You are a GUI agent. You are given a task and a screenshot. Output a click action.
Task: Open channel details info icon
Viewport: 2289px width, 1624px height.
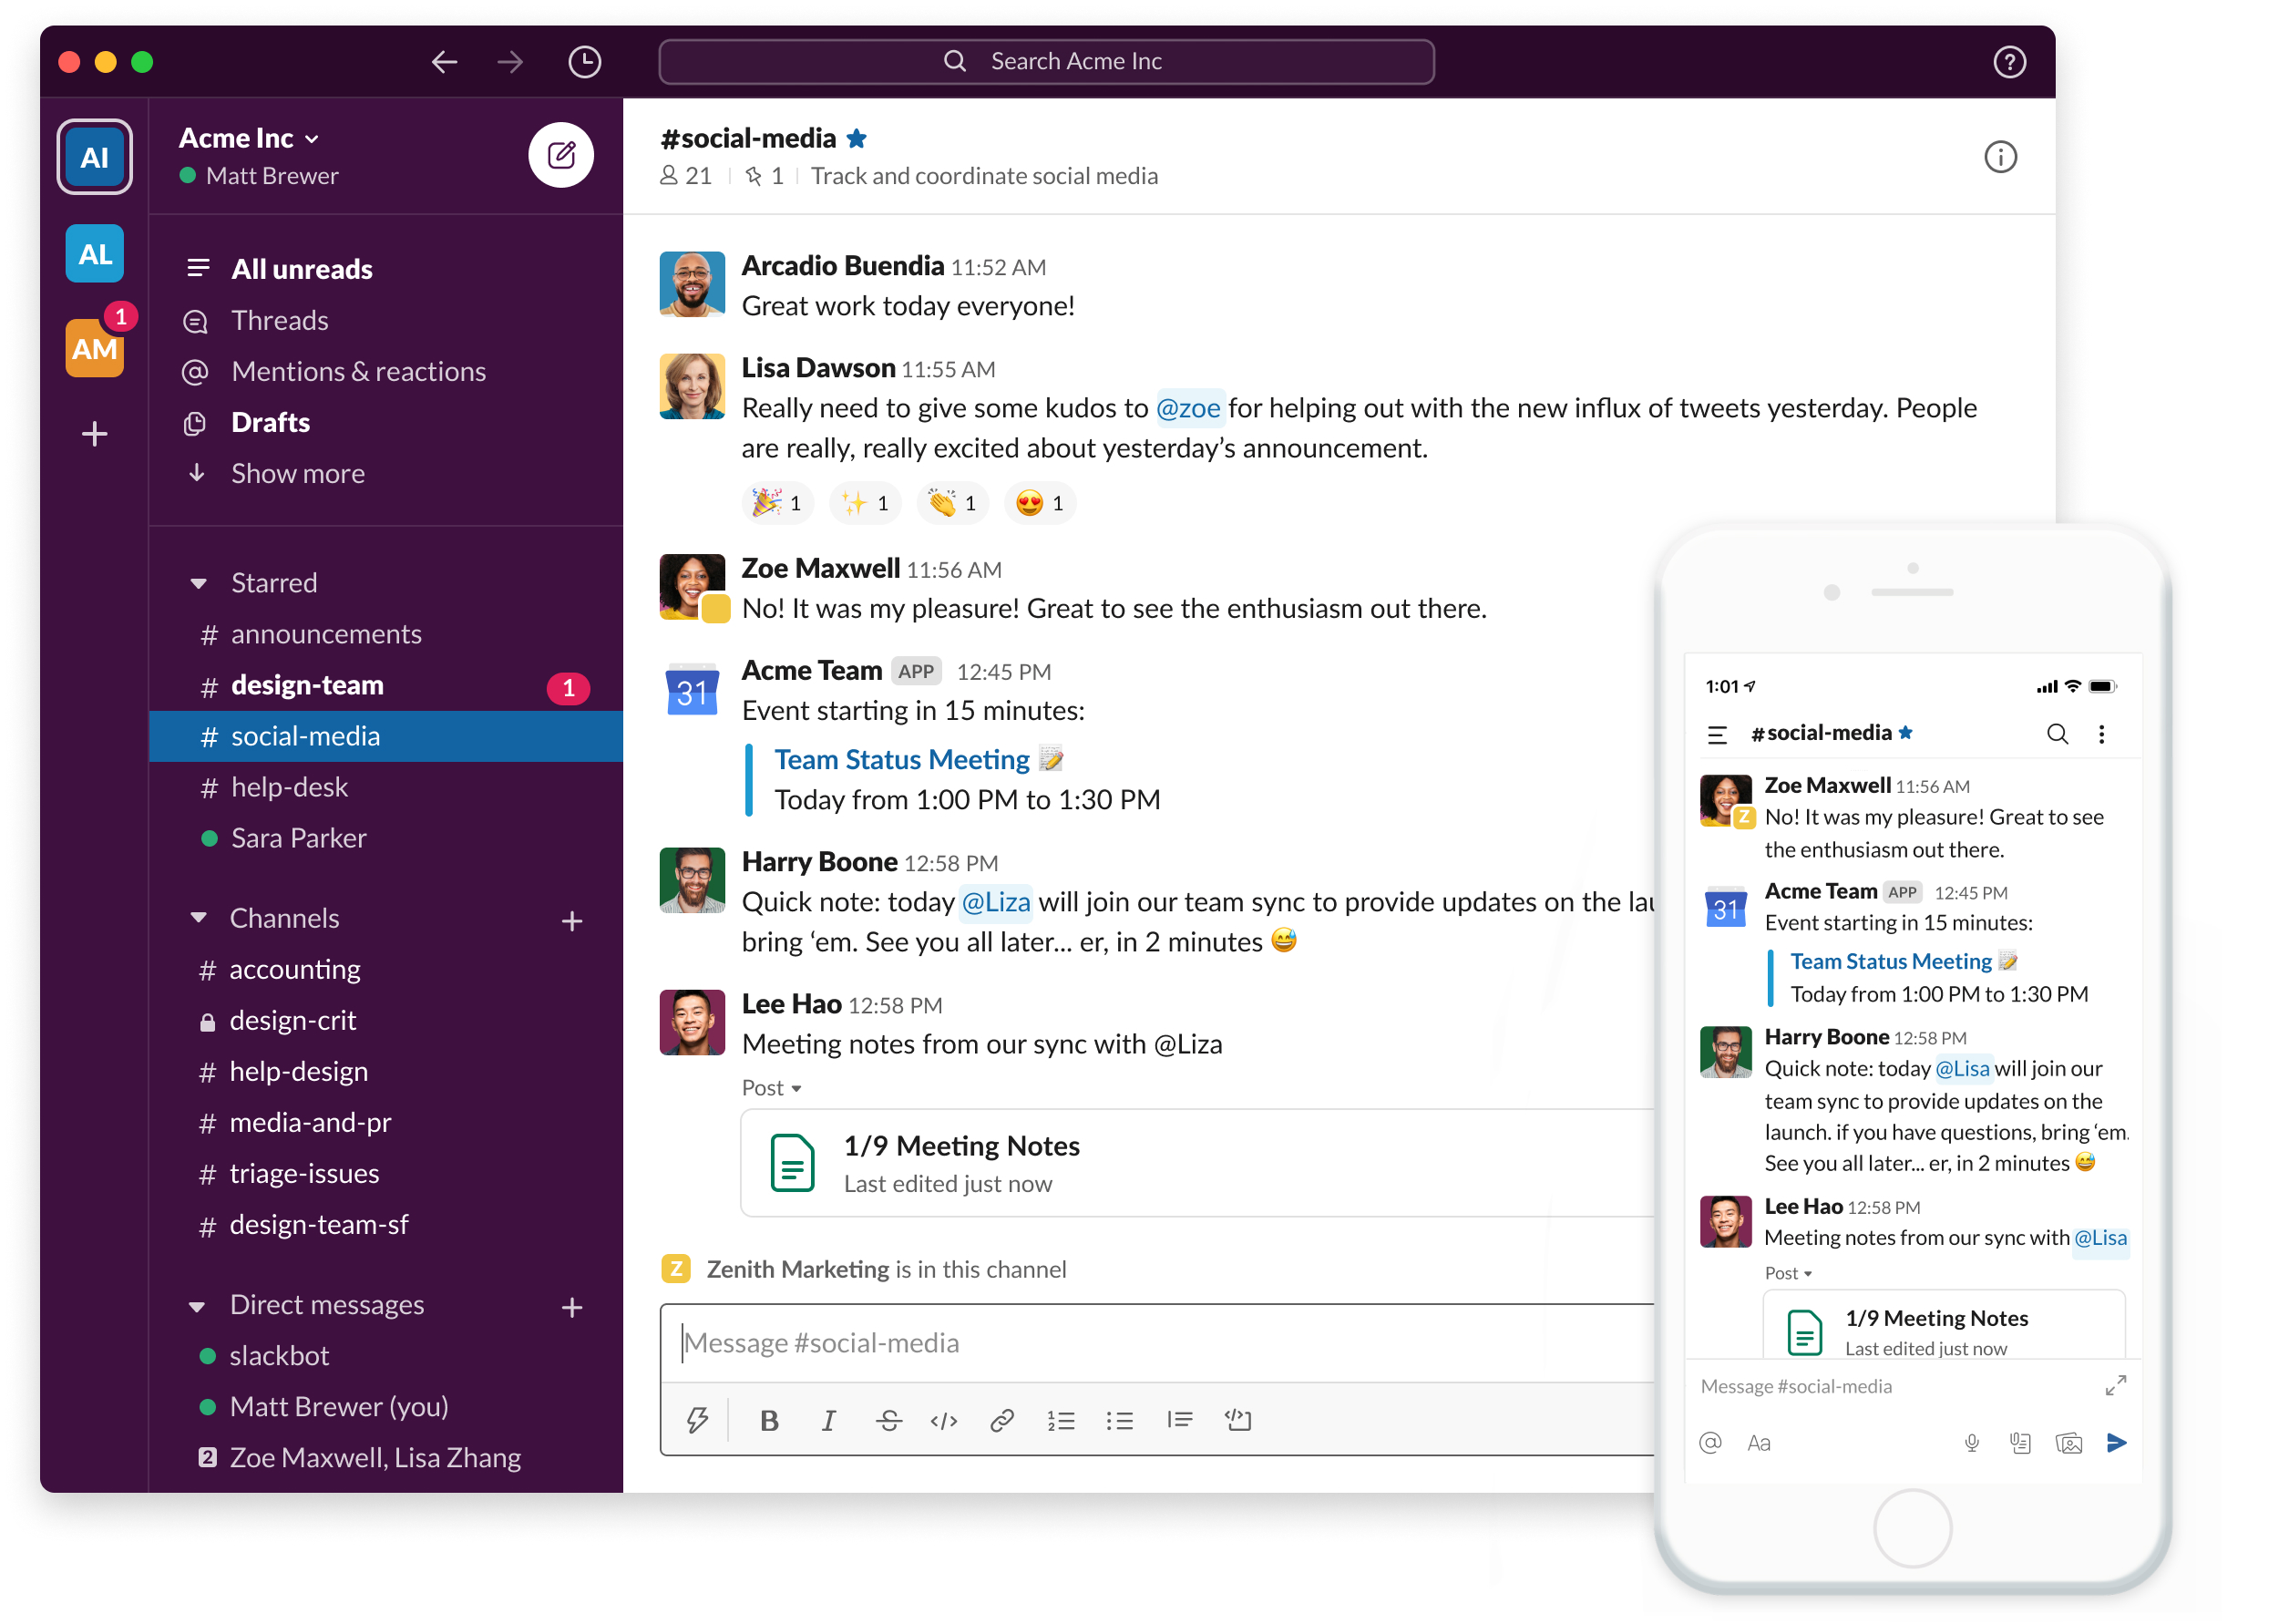pos(1999,157)
